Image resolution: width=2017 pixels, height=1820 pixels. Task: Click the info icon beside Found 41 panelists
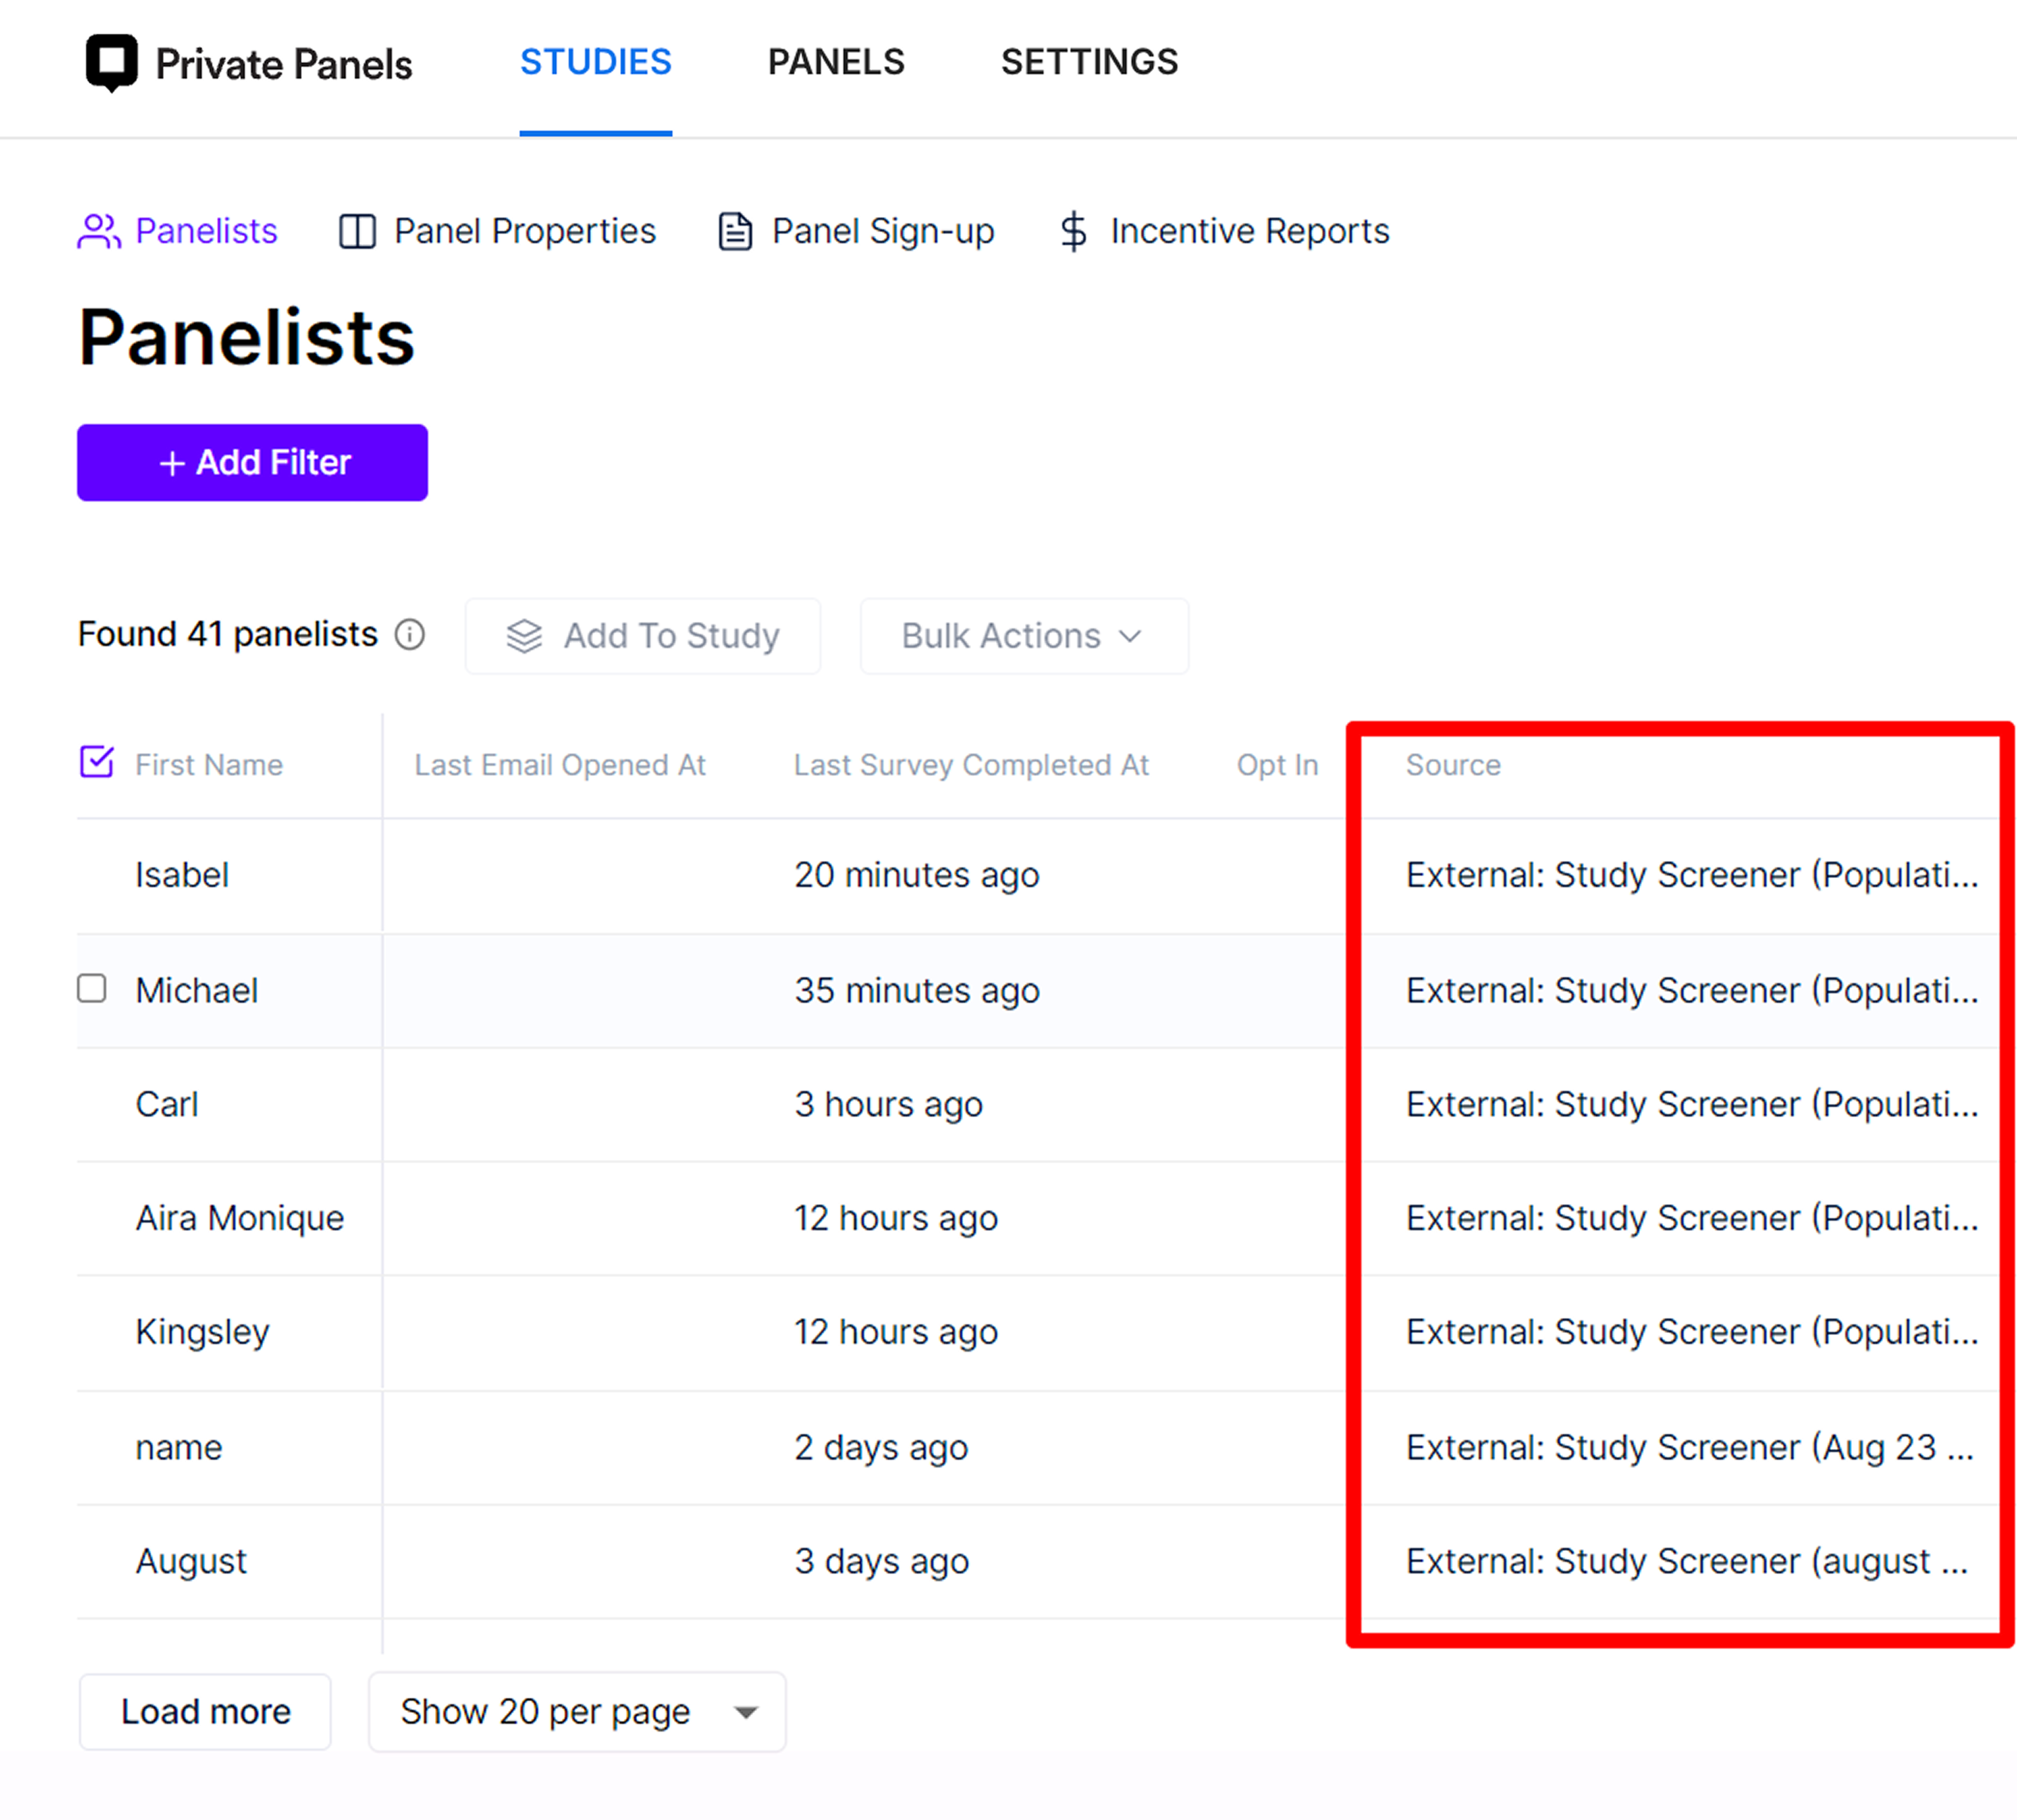point(410,634)
